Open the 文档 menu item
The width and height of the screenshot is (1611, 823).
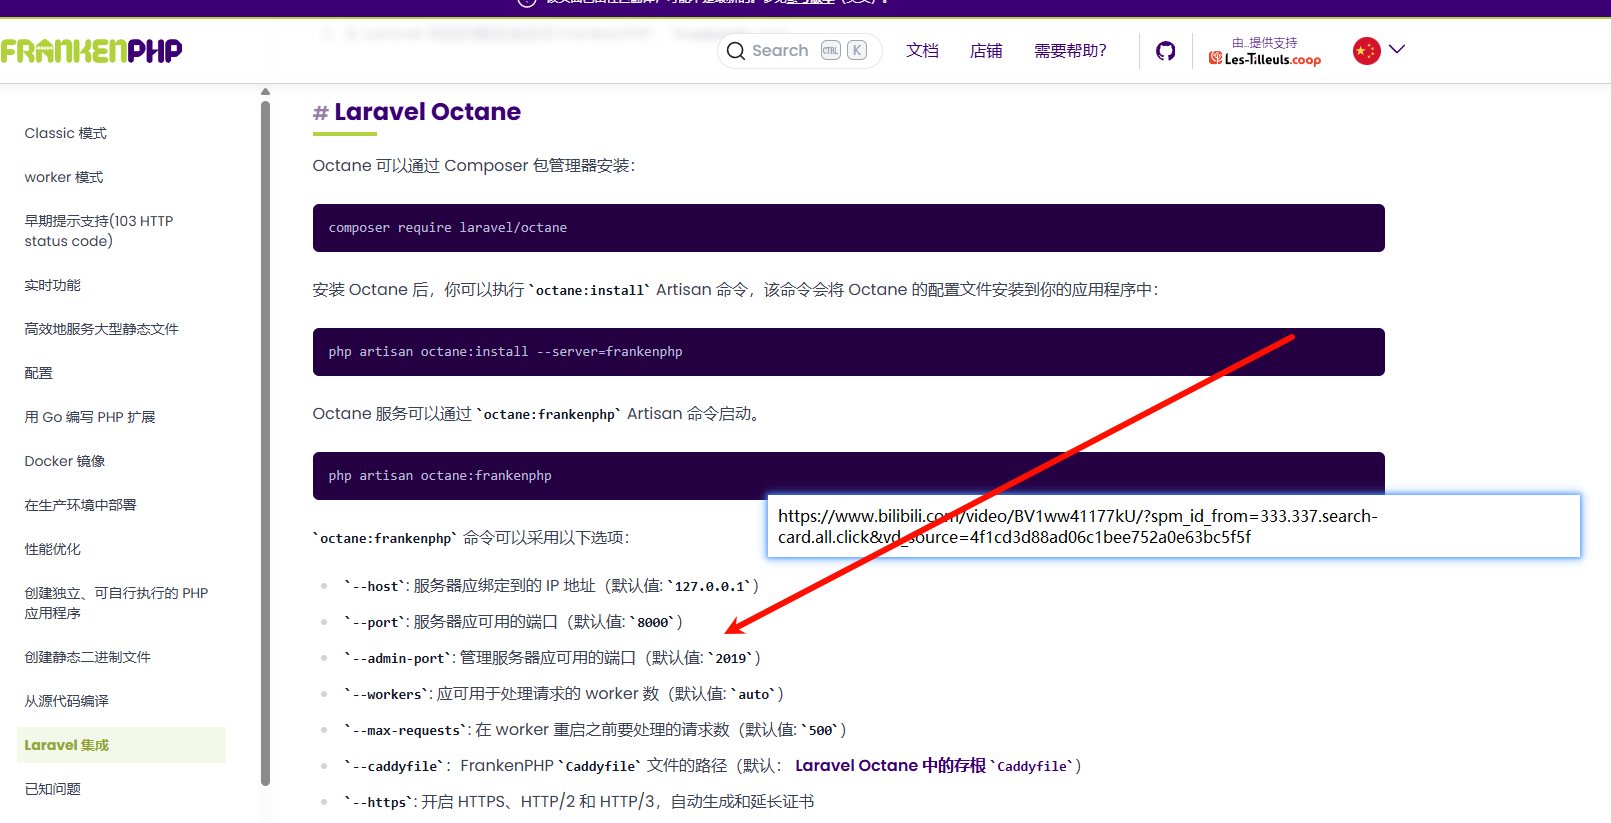coord(922,51)
